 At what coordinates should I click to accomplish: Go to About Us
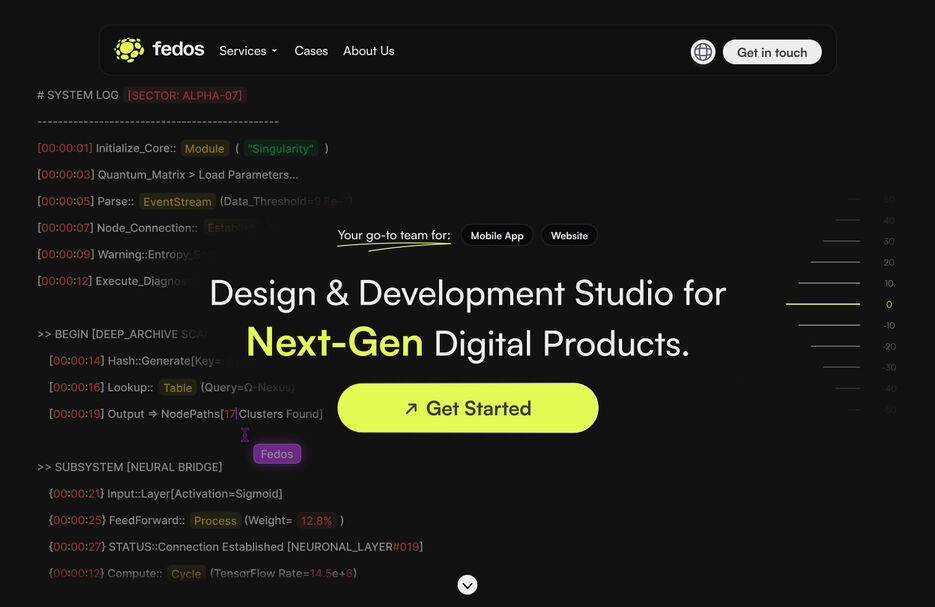[369, 51]
